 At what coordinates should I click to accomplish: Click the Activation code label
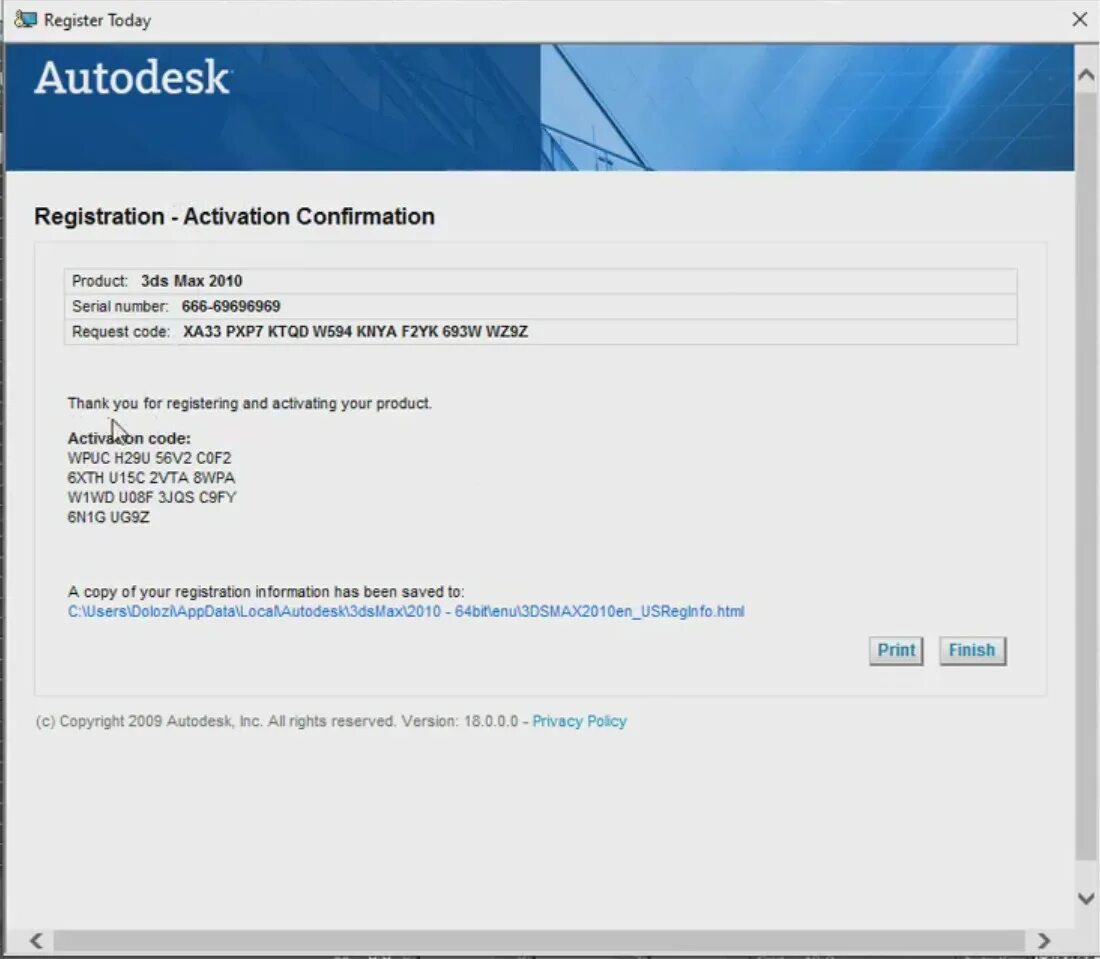[x=129, y=438]
